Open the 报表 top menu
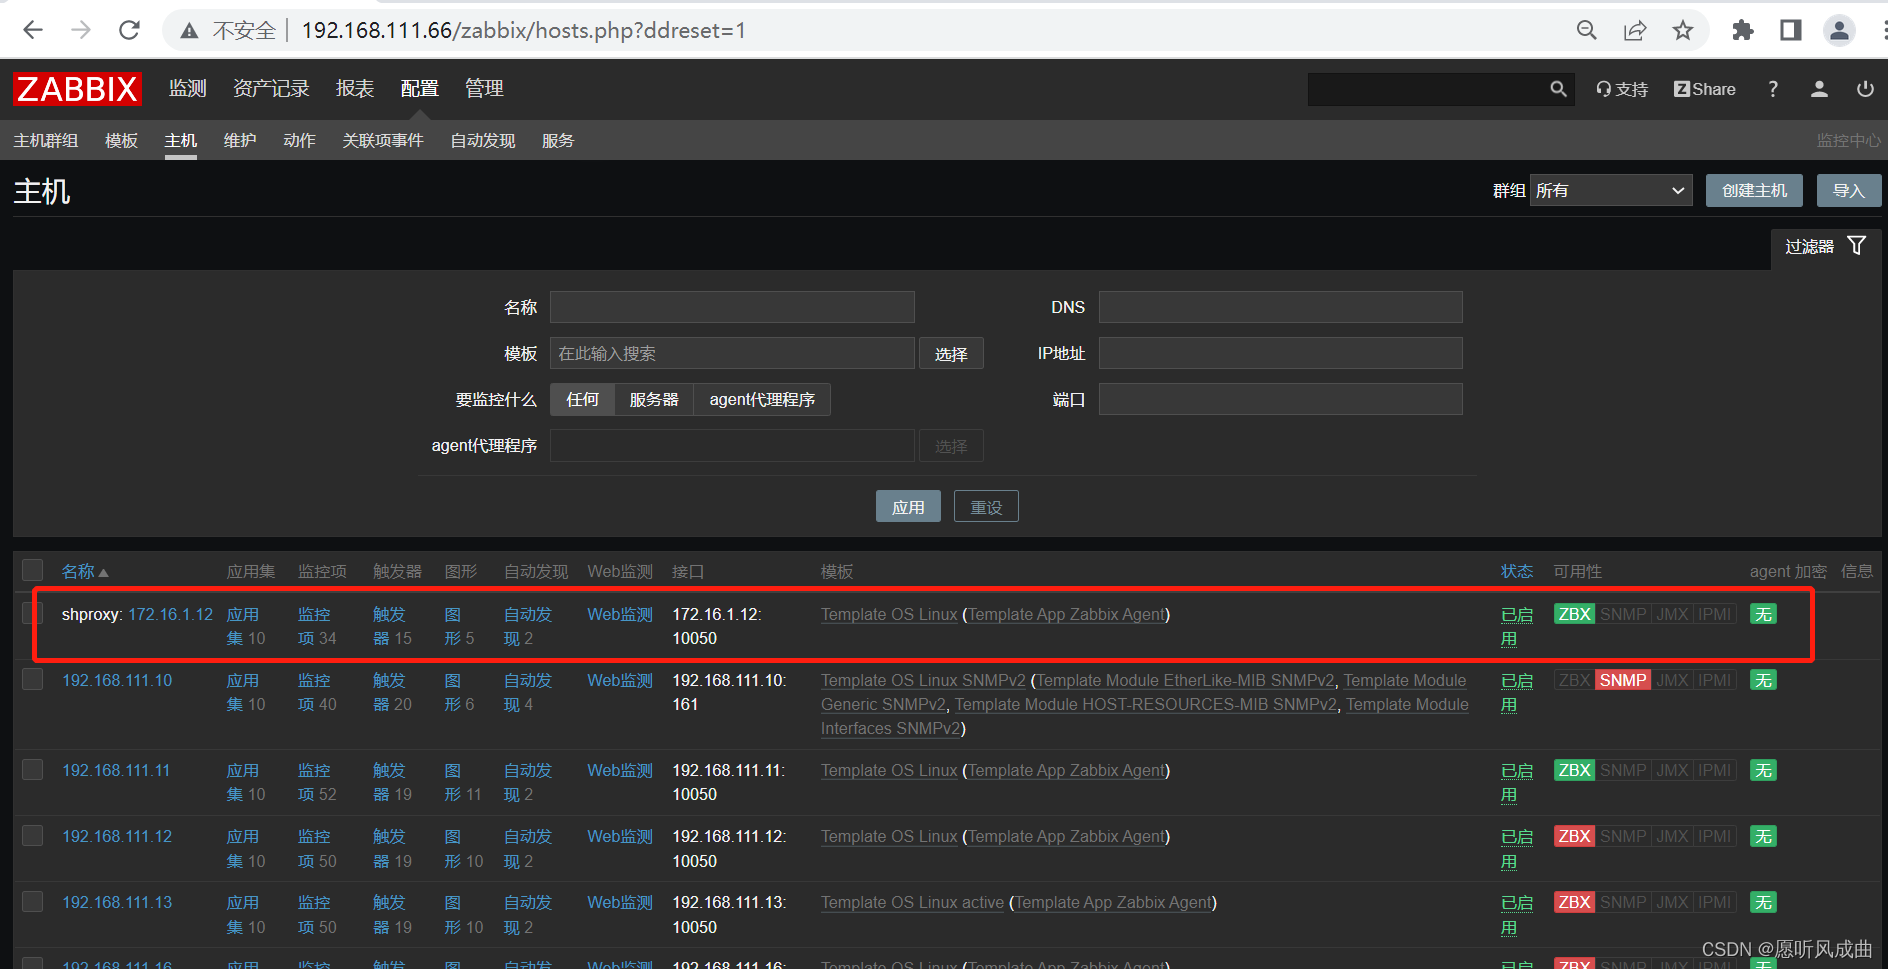The image size is (1888, 969). click(x=355, y=88)
